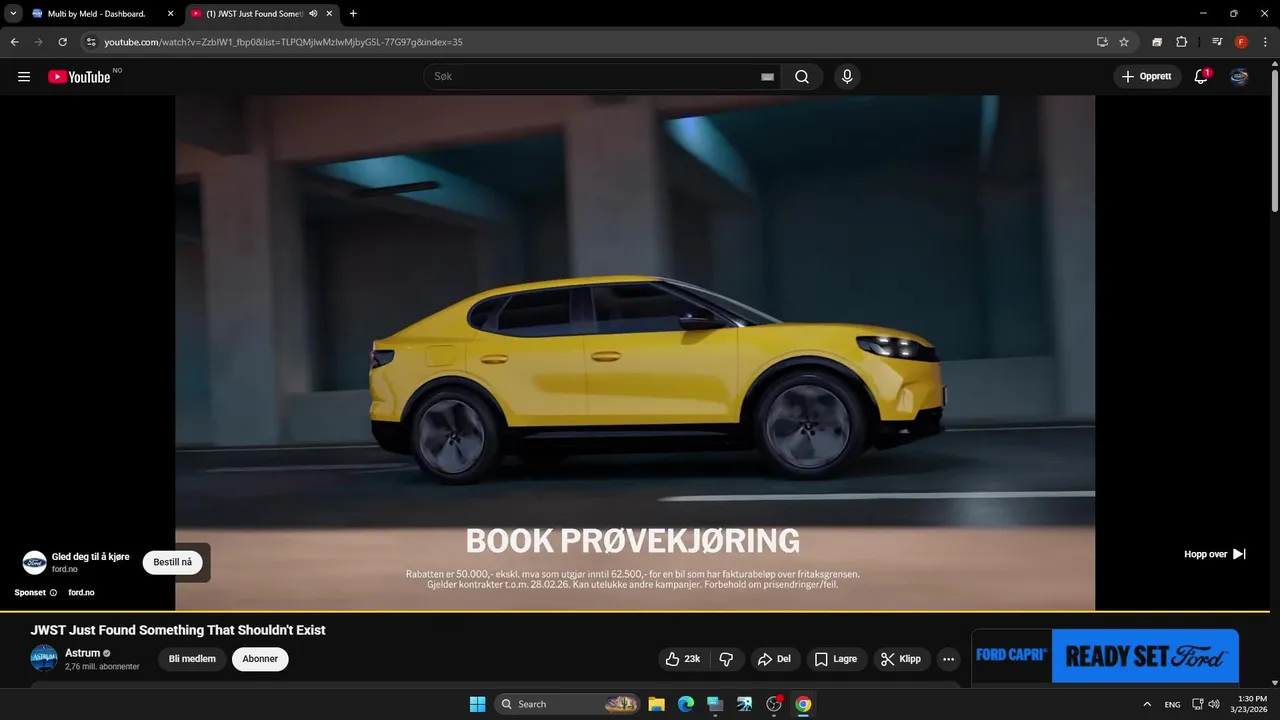Open OBS Studio taskbar icon
The width and height of the screenshot is (1280, 720).
773,704
